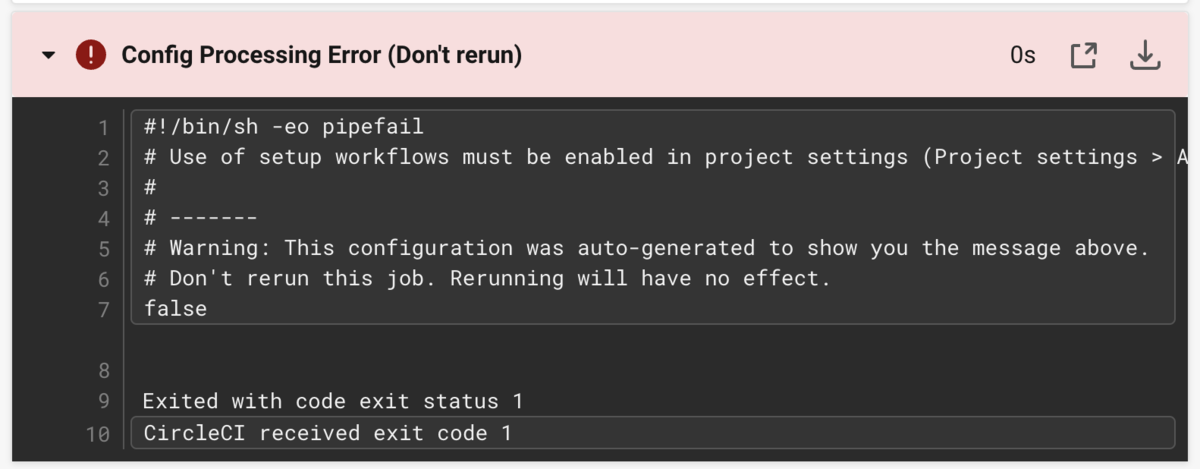Click the red error status icon
The image size is (1200, 469).
point(90,55)
